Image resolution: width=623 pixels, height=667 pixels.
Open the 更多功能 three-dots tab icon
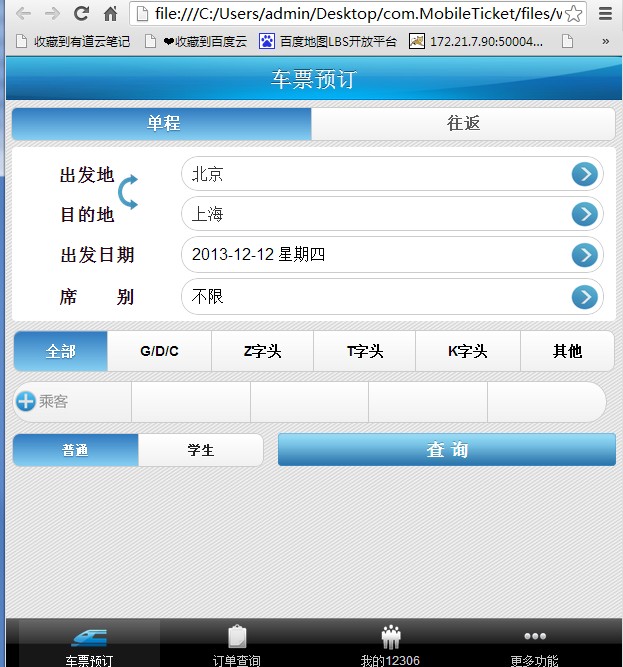(535, 636)
